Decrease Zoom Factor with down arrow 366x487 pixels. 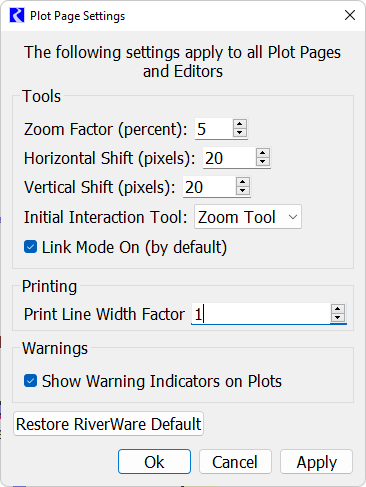click(x=240, y=133)
